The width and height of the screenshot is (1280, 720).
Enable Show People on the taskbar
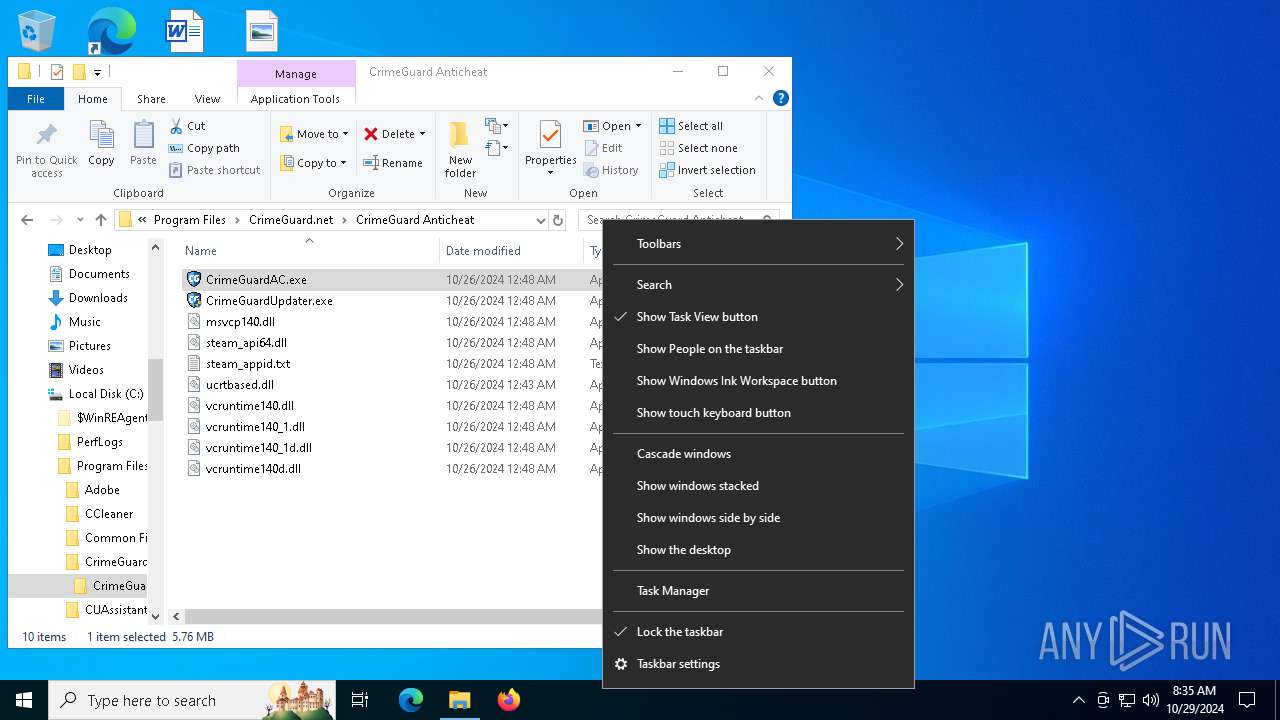[x=758, y=349]
